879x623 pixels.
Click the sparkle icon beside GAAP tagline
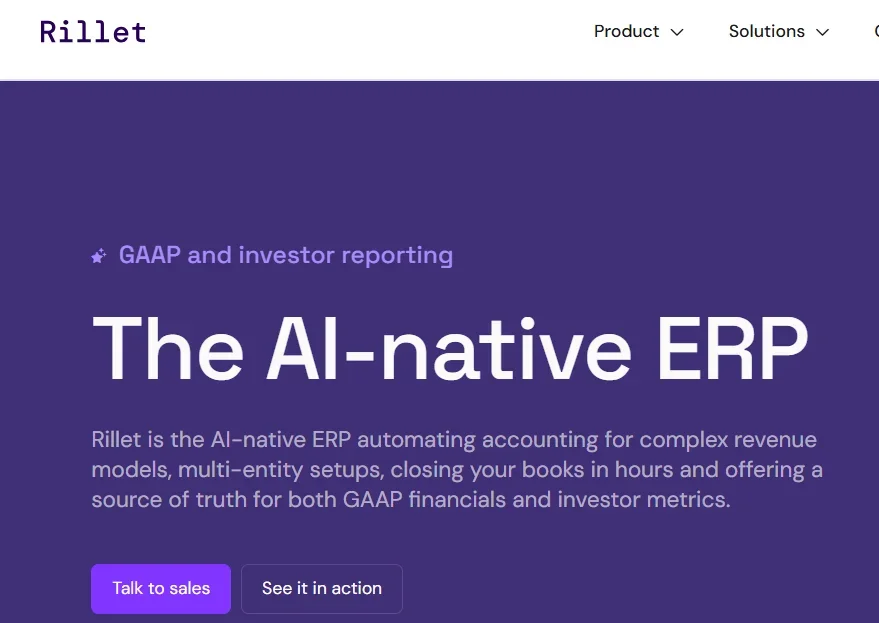[x=98, y=257]
